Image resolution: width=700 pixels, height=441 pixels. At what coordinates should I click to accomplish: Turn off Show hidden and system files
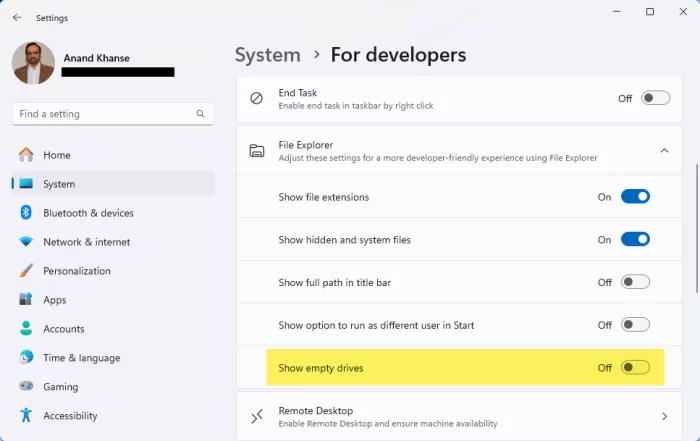click(x=635, y=240)
